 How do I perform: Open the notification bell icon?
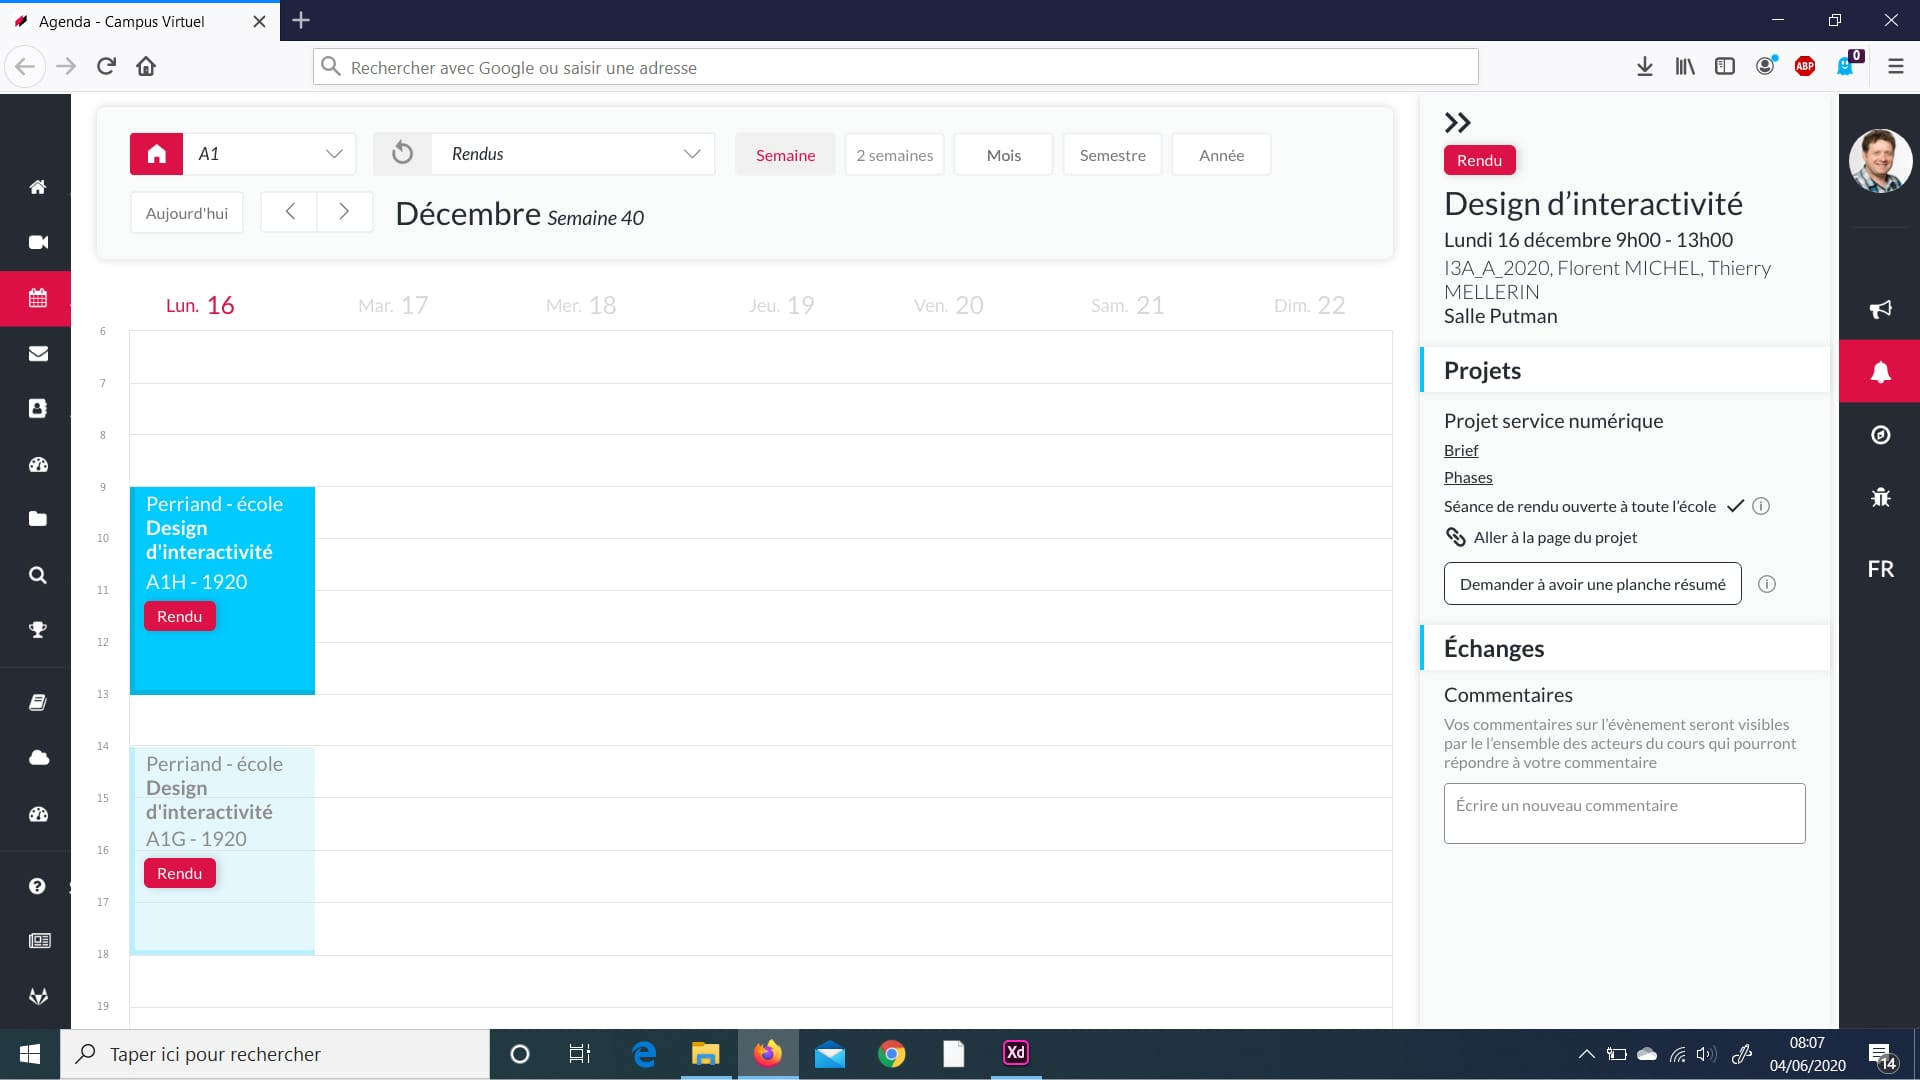[x=1880, y=372]
